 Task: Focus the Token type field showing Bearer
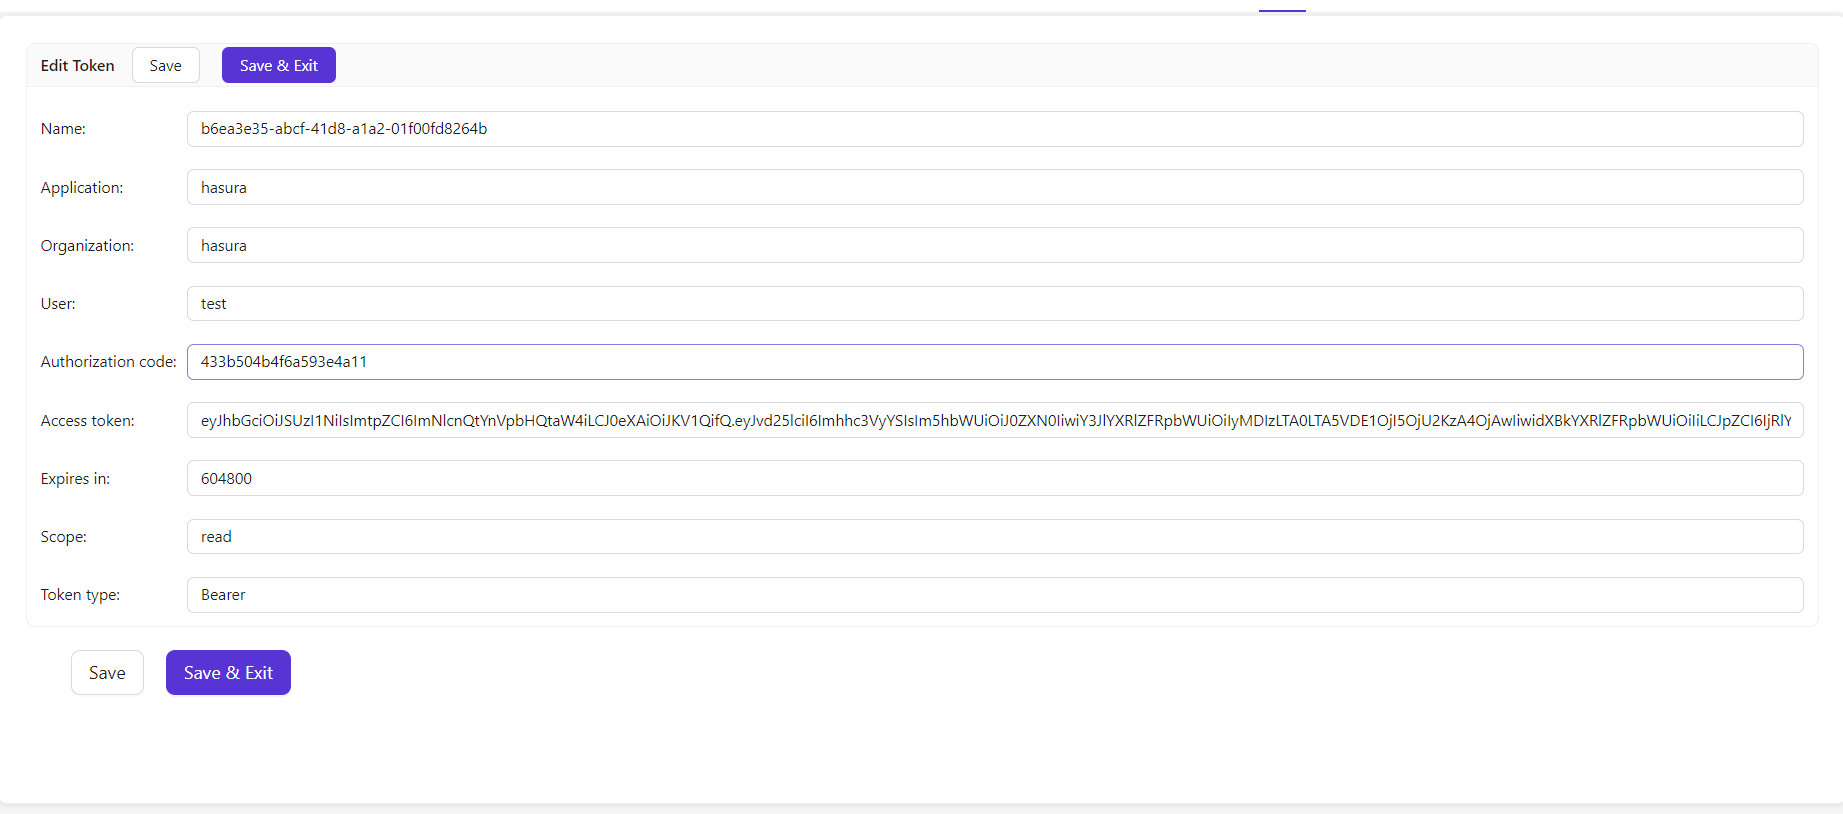994,595
